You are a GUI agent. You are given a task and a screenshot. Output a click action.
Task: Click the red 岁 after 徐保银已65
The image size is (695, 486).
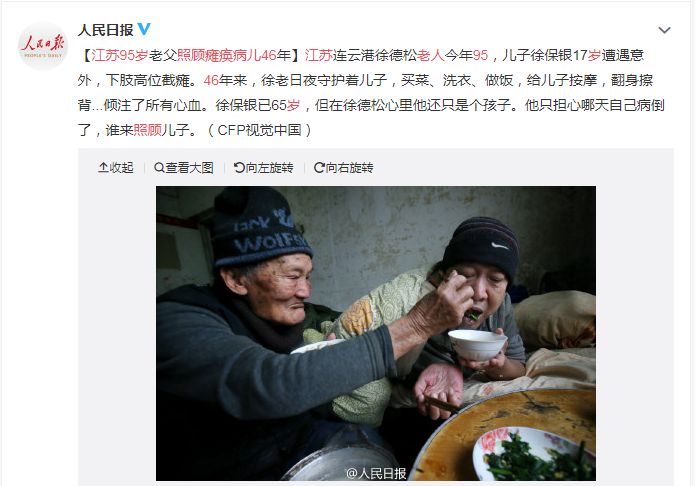293,105
